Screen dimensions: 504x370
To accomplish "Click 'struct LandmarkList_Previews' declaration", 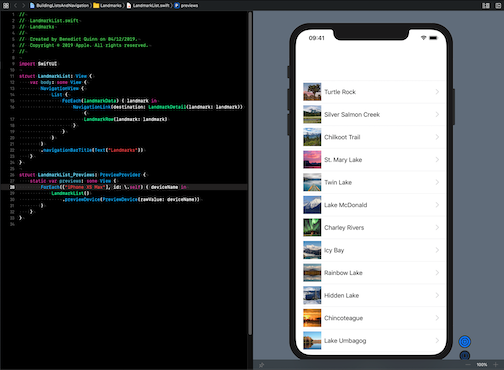I will coord(82,175).
